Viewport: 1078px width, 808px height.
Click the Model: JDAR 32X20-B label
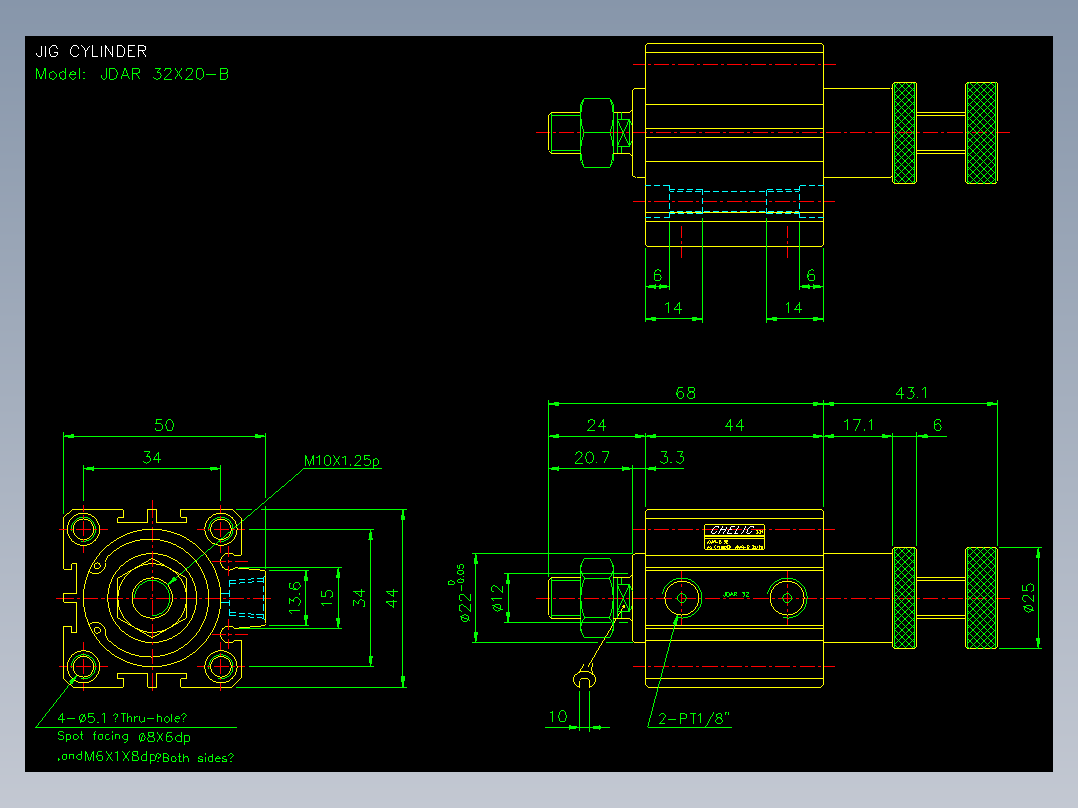tap(132, 74)
